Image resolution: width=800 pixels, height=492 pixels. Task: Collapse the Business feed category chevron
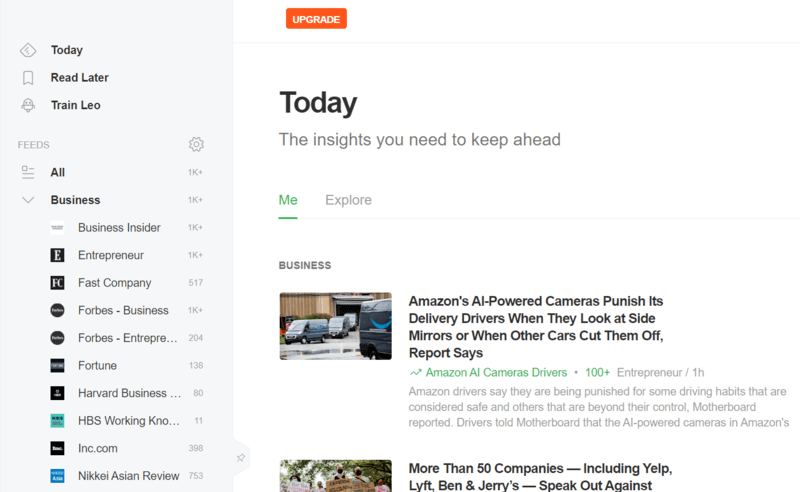pyautogui.click(x=28, y=200)
